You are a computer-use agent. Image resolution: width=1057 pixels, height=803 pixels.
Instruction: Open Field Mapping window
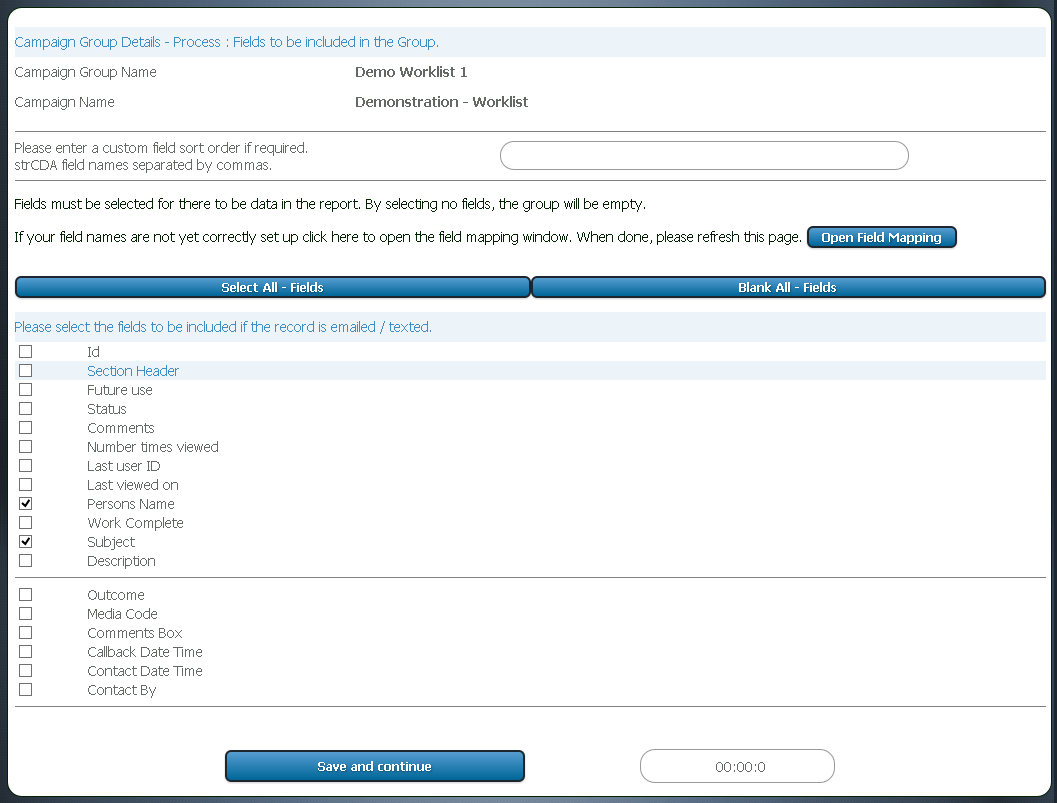tap(881, 237)
